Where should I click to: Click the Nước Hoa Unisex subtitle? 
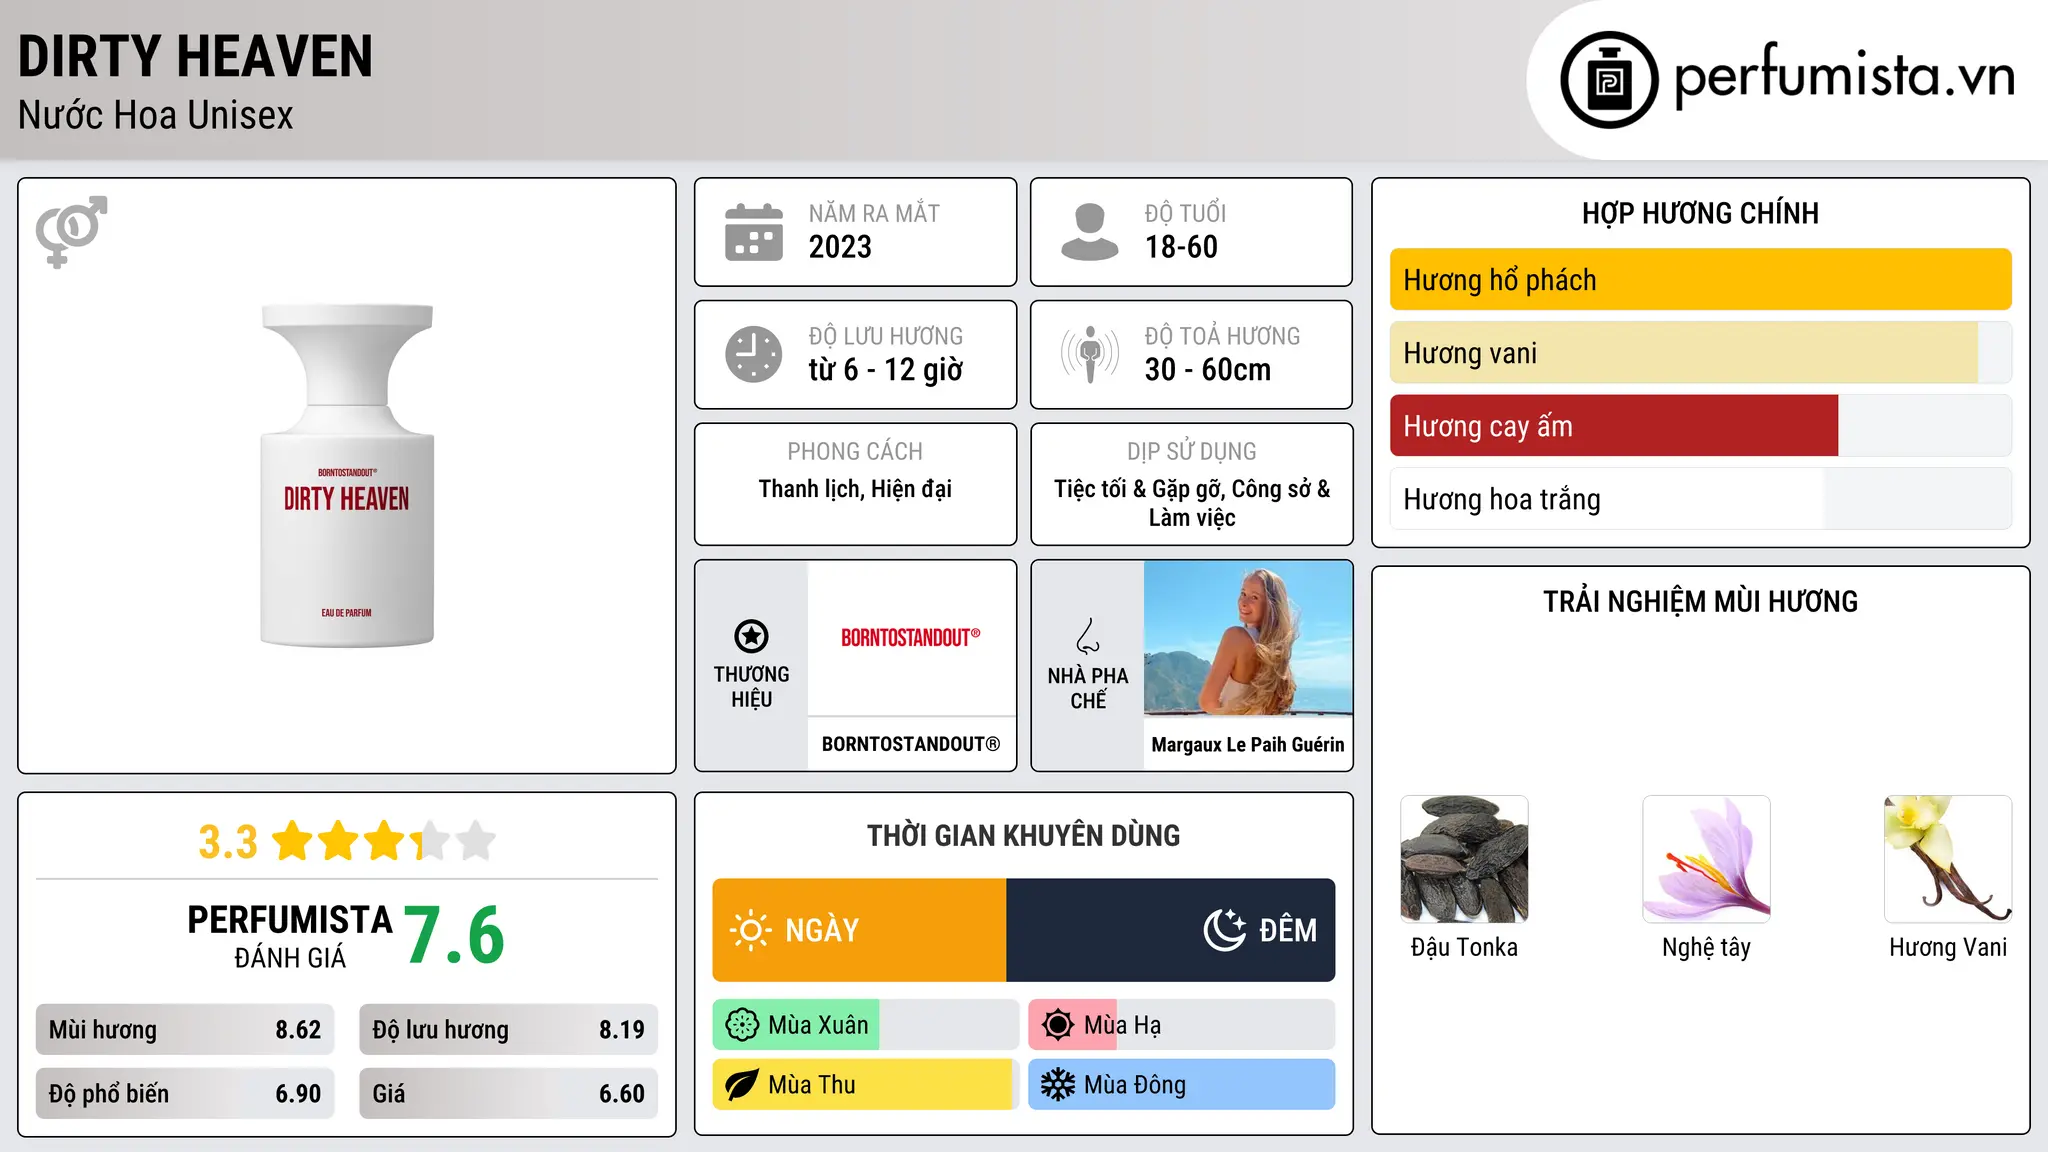[156, 116]
